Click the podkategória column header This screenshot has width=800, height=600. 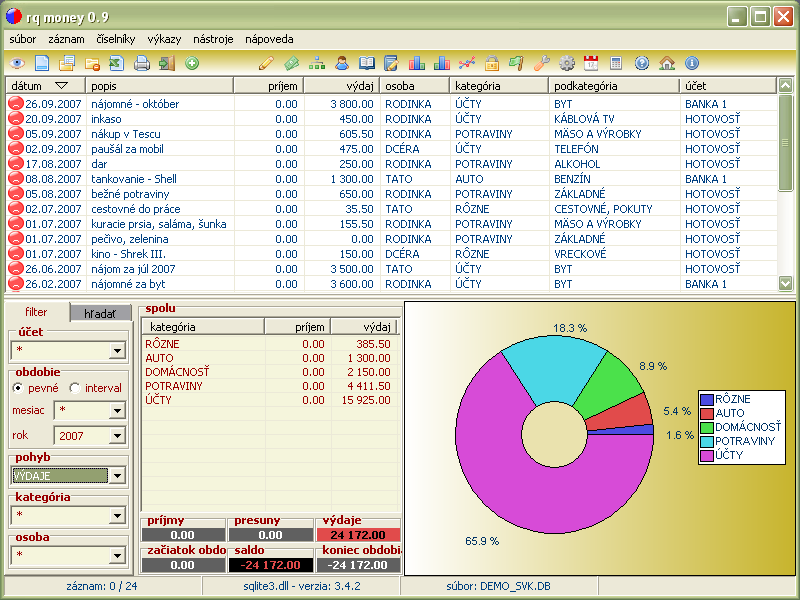[x=614, y=86]
